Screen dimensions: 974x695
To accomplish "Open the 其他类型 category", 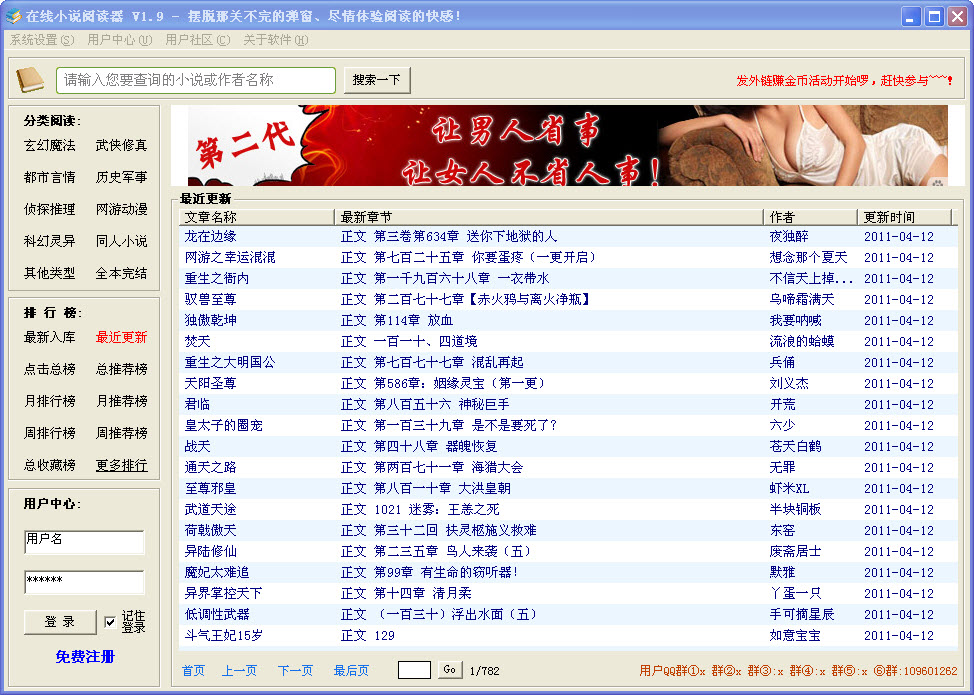I will [49, 273].
